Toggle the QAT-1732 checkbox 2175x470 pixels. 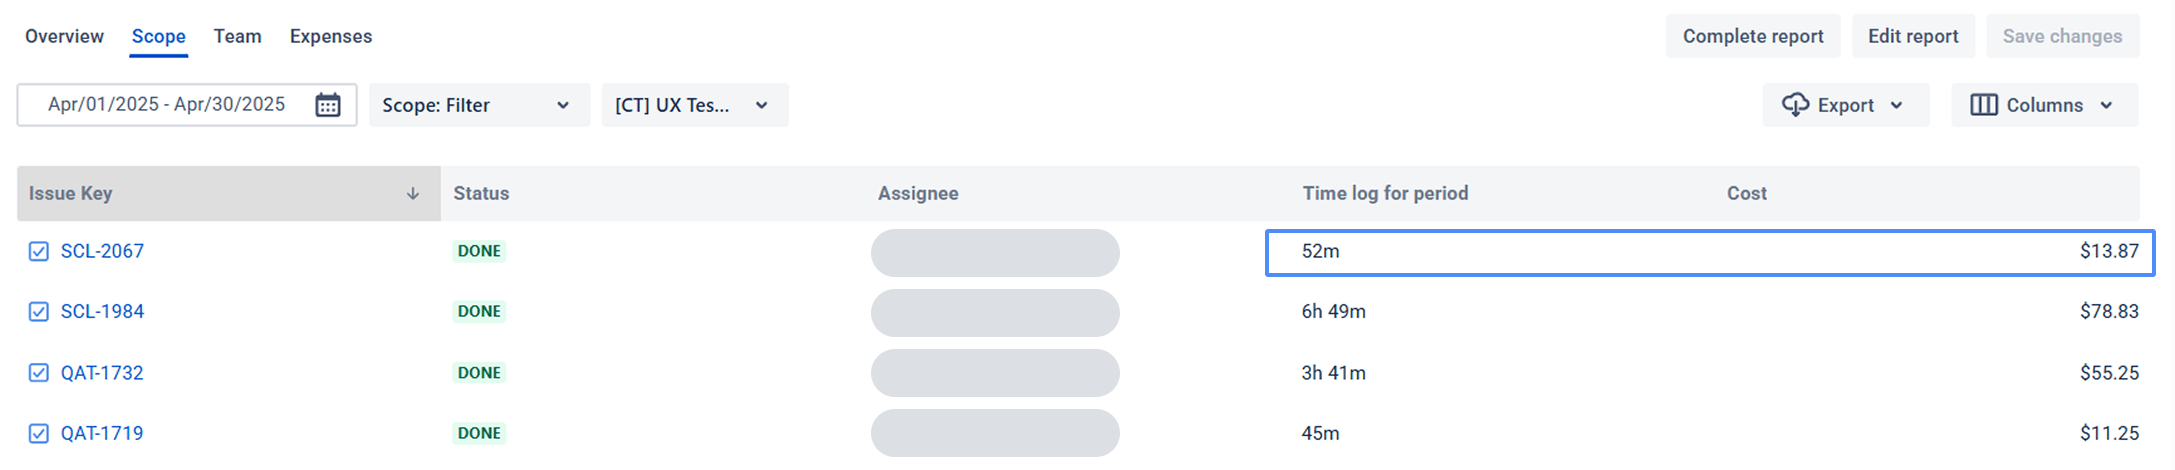[39, 373]
